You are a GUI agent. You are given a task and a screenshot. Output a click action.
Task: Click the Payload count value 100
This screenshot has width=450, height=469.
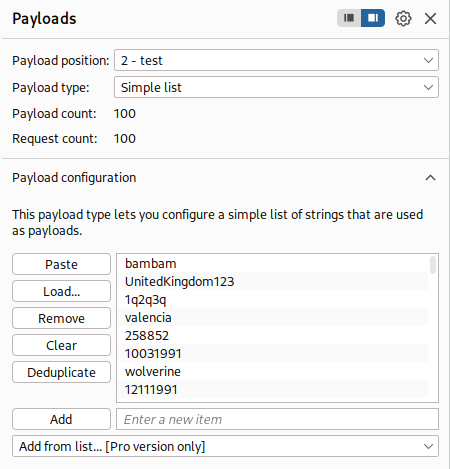pyautogui.click(x=125, y=114)
